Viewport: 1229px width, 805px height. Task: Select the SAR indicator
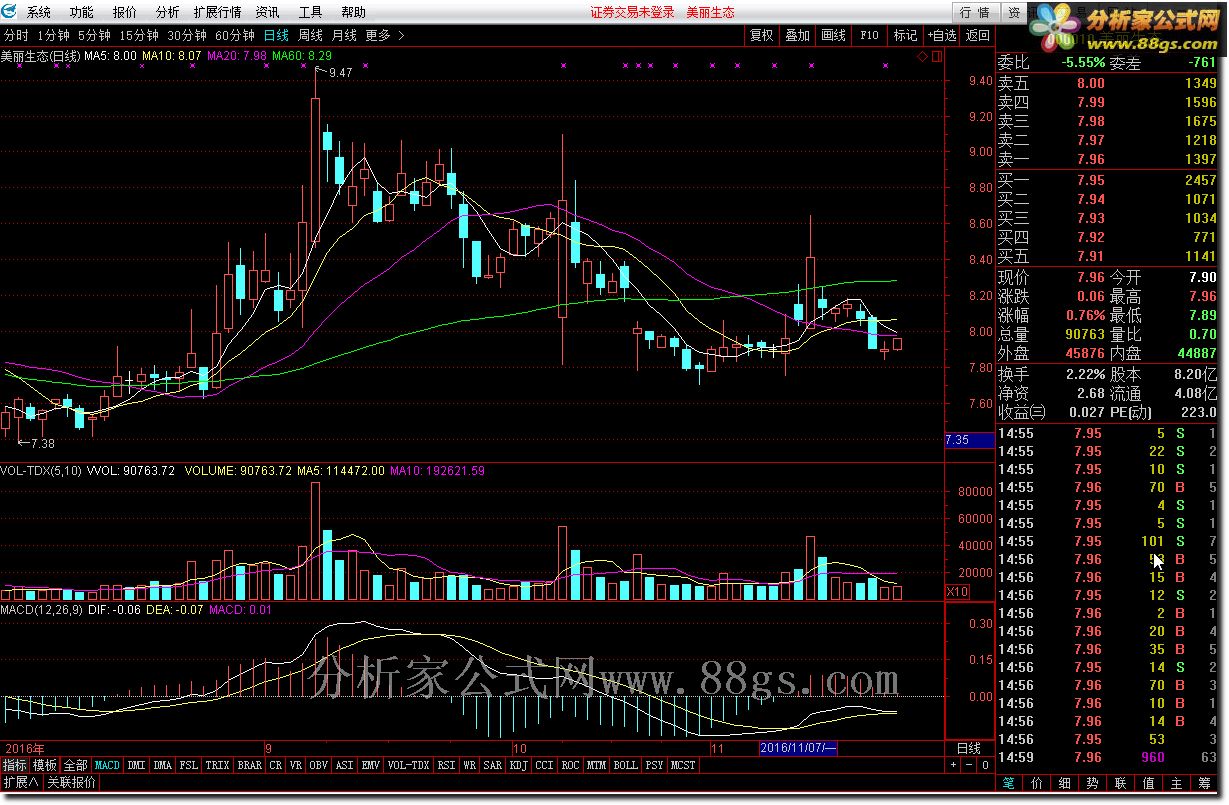[x=493, y=765]
